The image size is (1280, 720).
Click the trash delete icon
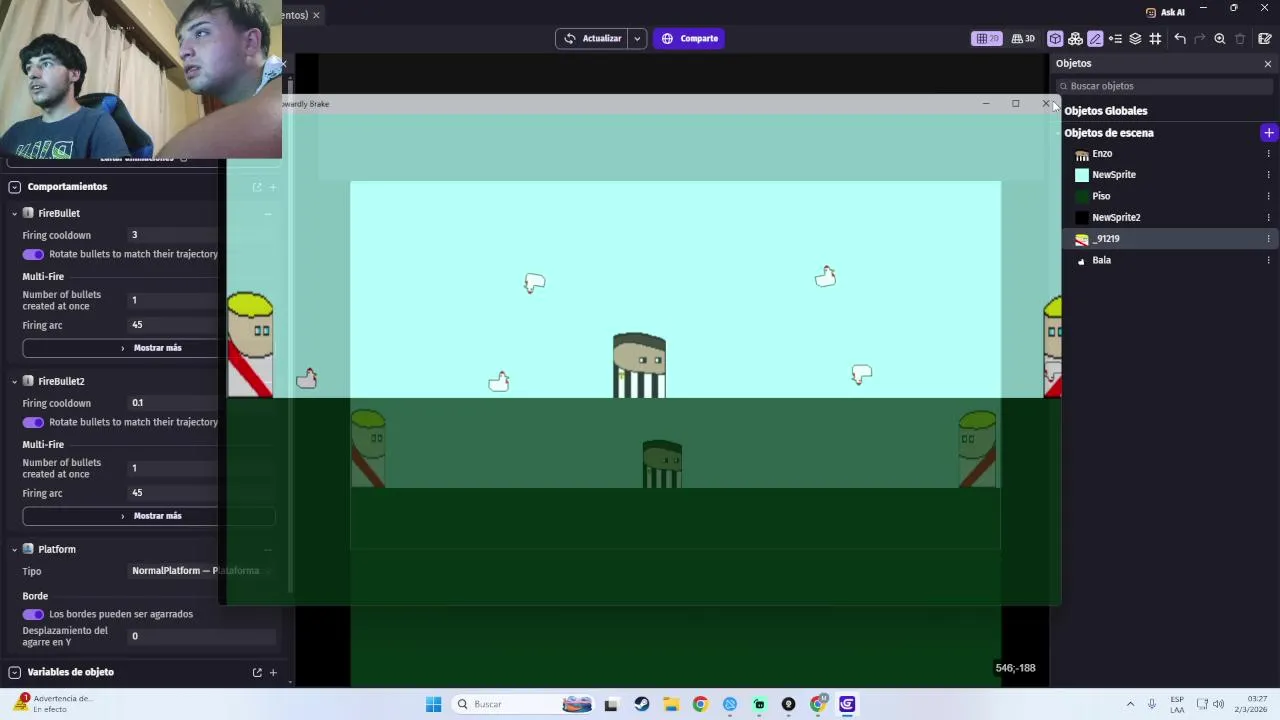[1240, 39]
